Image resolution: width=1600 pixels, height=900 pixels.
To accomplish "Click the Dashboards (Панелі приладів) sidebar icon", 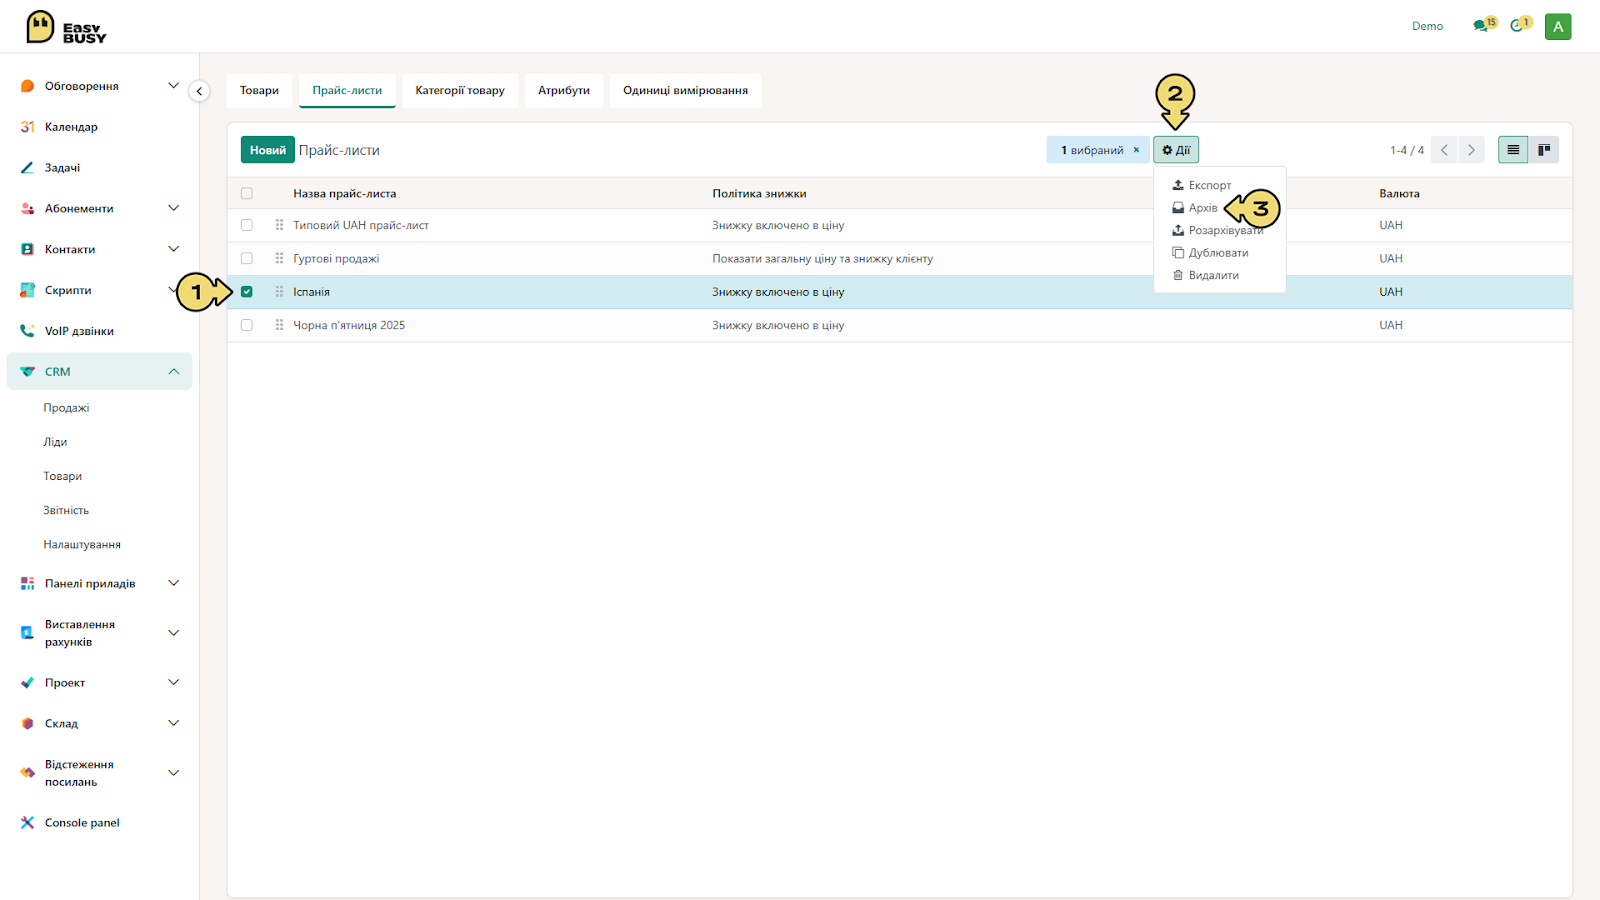I will pos(27,583).
